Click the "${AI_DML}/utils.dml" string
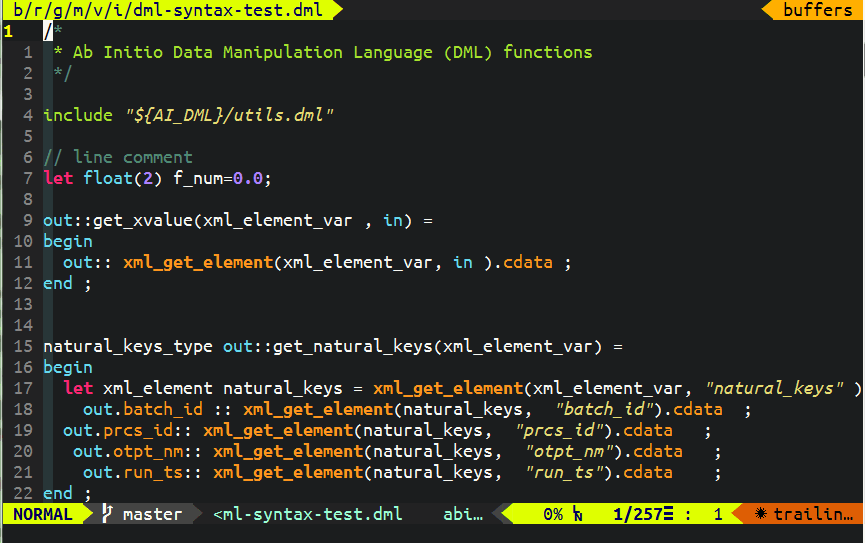Screen dimensions: 865x543 [229, 115]
